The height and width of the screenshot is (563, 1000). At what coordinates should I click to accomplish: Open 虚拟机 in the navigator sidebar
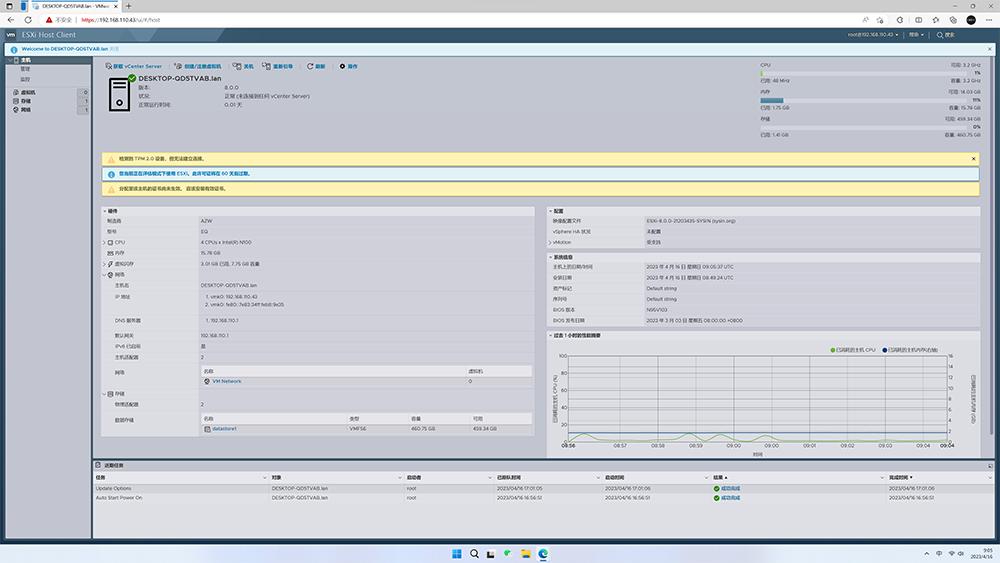click(x=27, y=92)
